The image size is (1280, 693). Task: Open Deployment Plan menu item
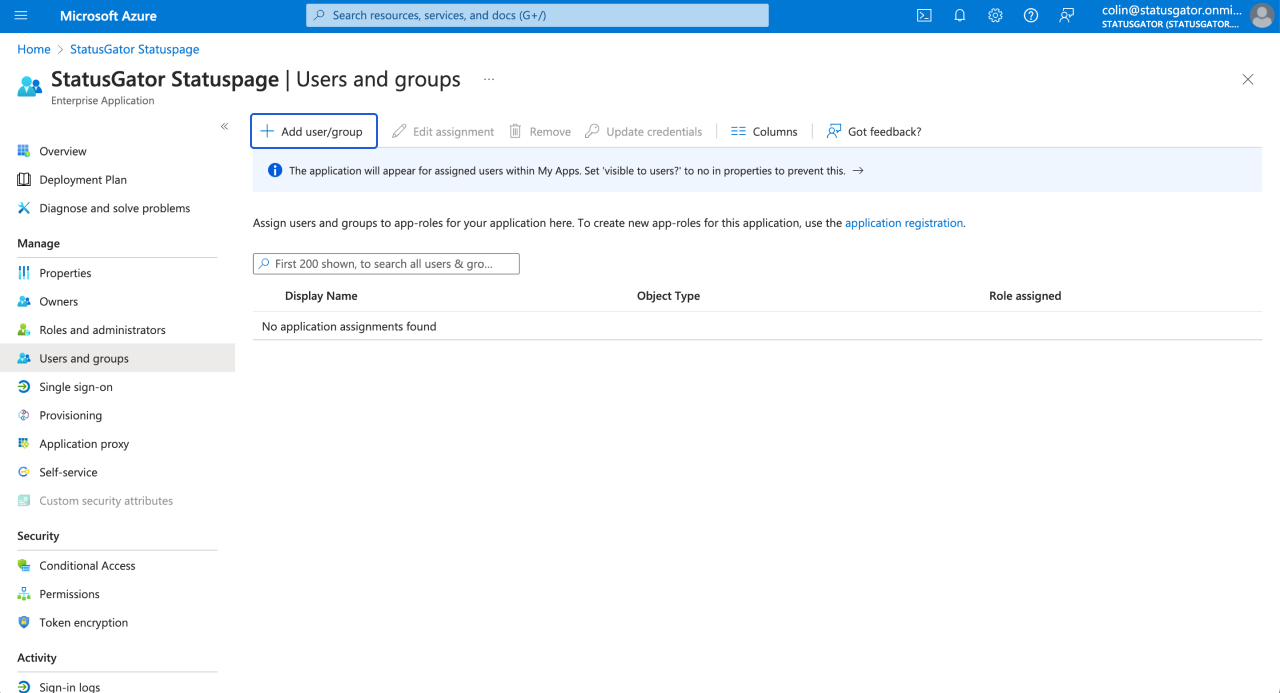point(117,180)
